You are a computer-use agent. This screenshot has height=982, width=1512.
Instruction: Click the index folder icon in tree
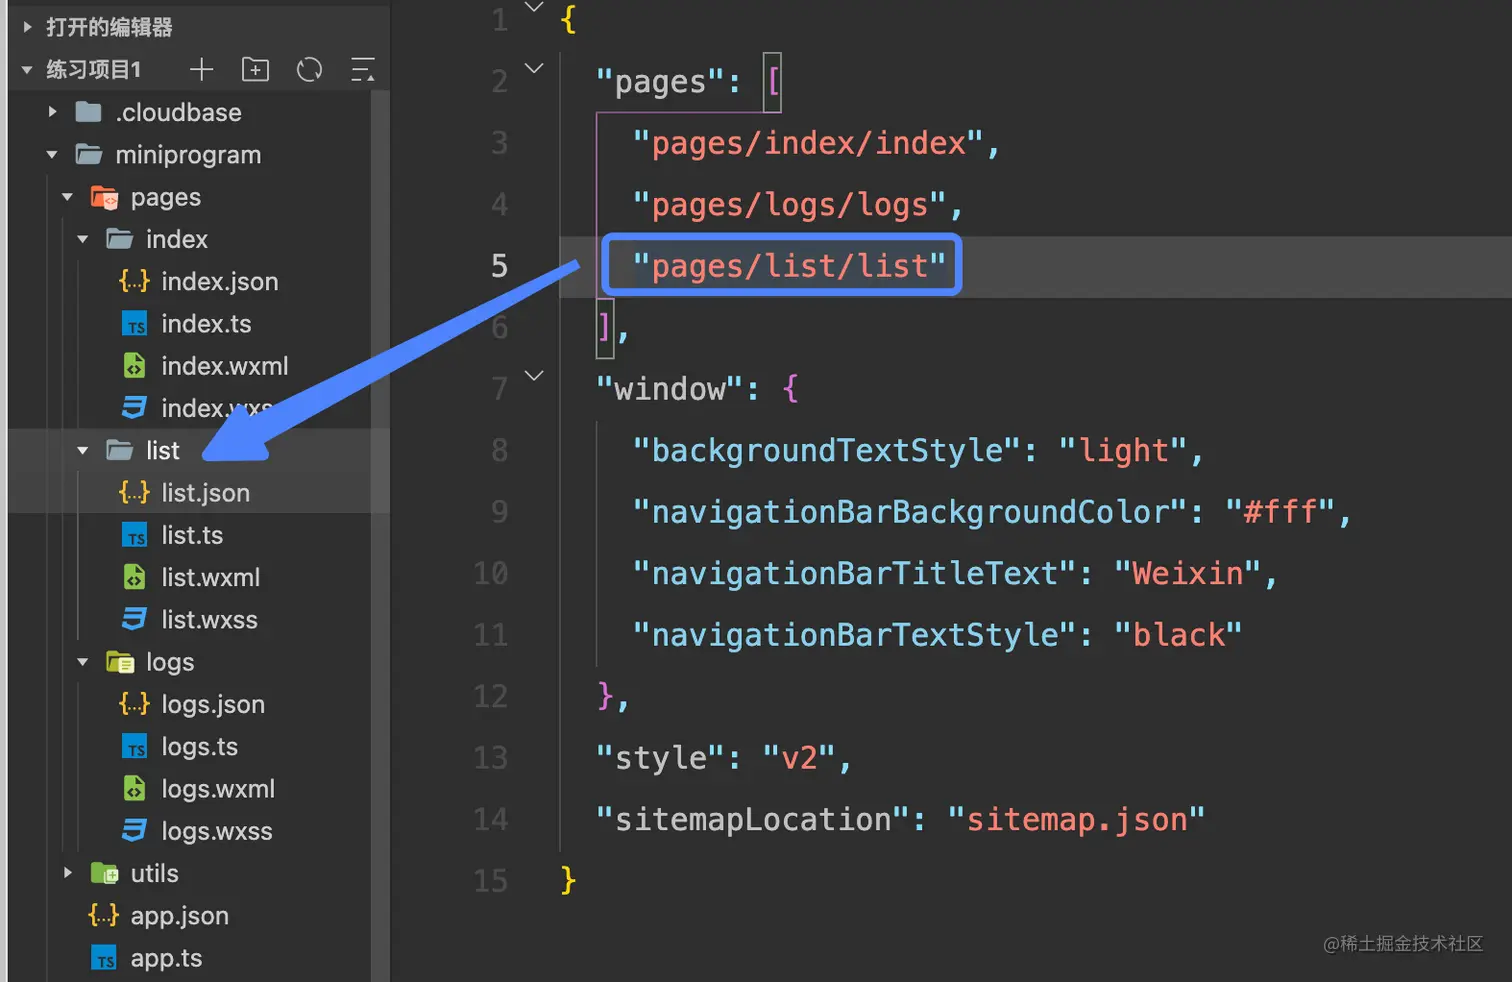click(120, 239)
